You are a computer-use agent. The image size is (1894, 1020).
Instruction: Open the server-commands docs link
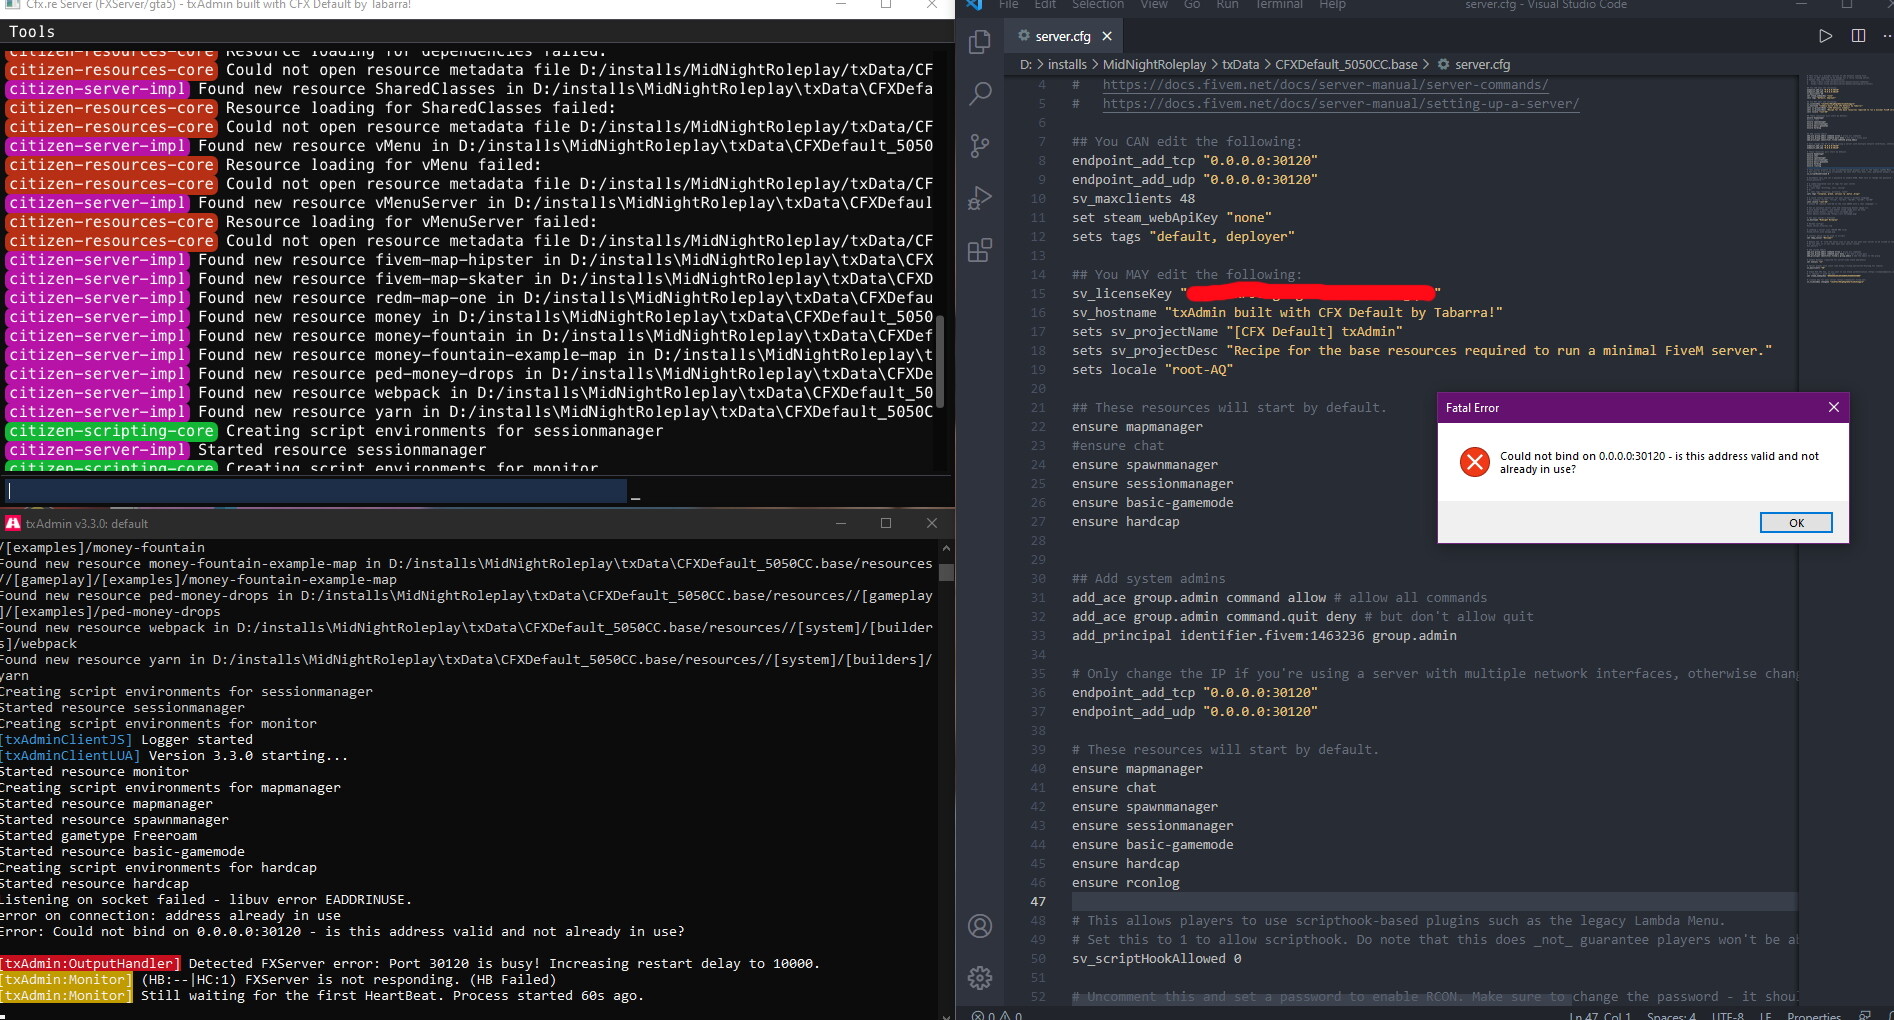pyautogui.click(x=1325, y=85)
